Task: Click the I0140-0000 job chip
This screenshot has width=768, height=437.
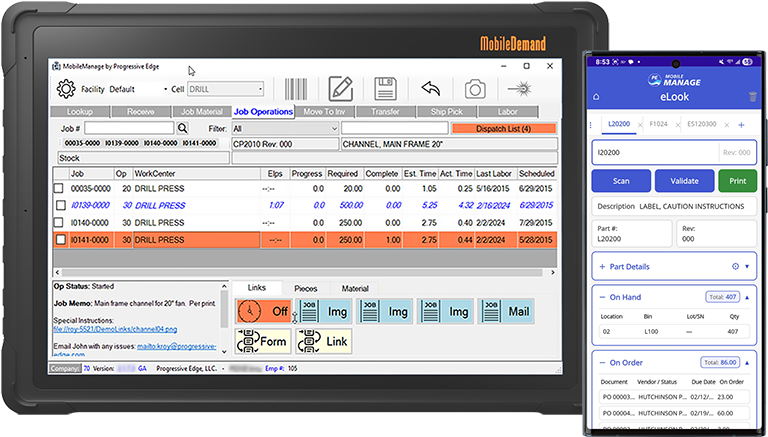Action: (x=161, y=143)
